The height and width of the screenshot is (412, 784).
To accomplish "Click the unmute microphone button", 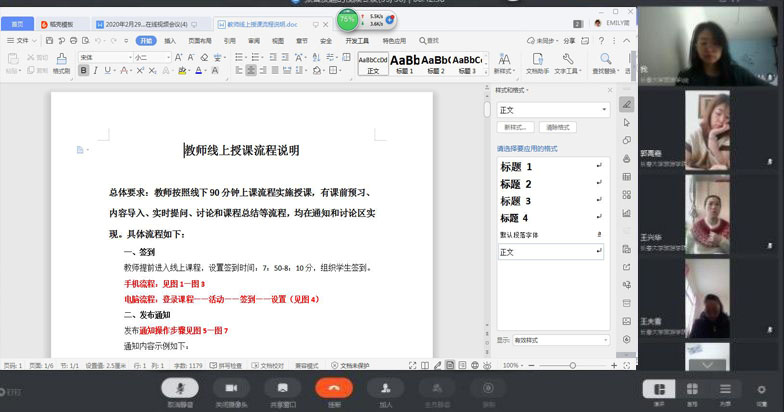I will point(180,388).
